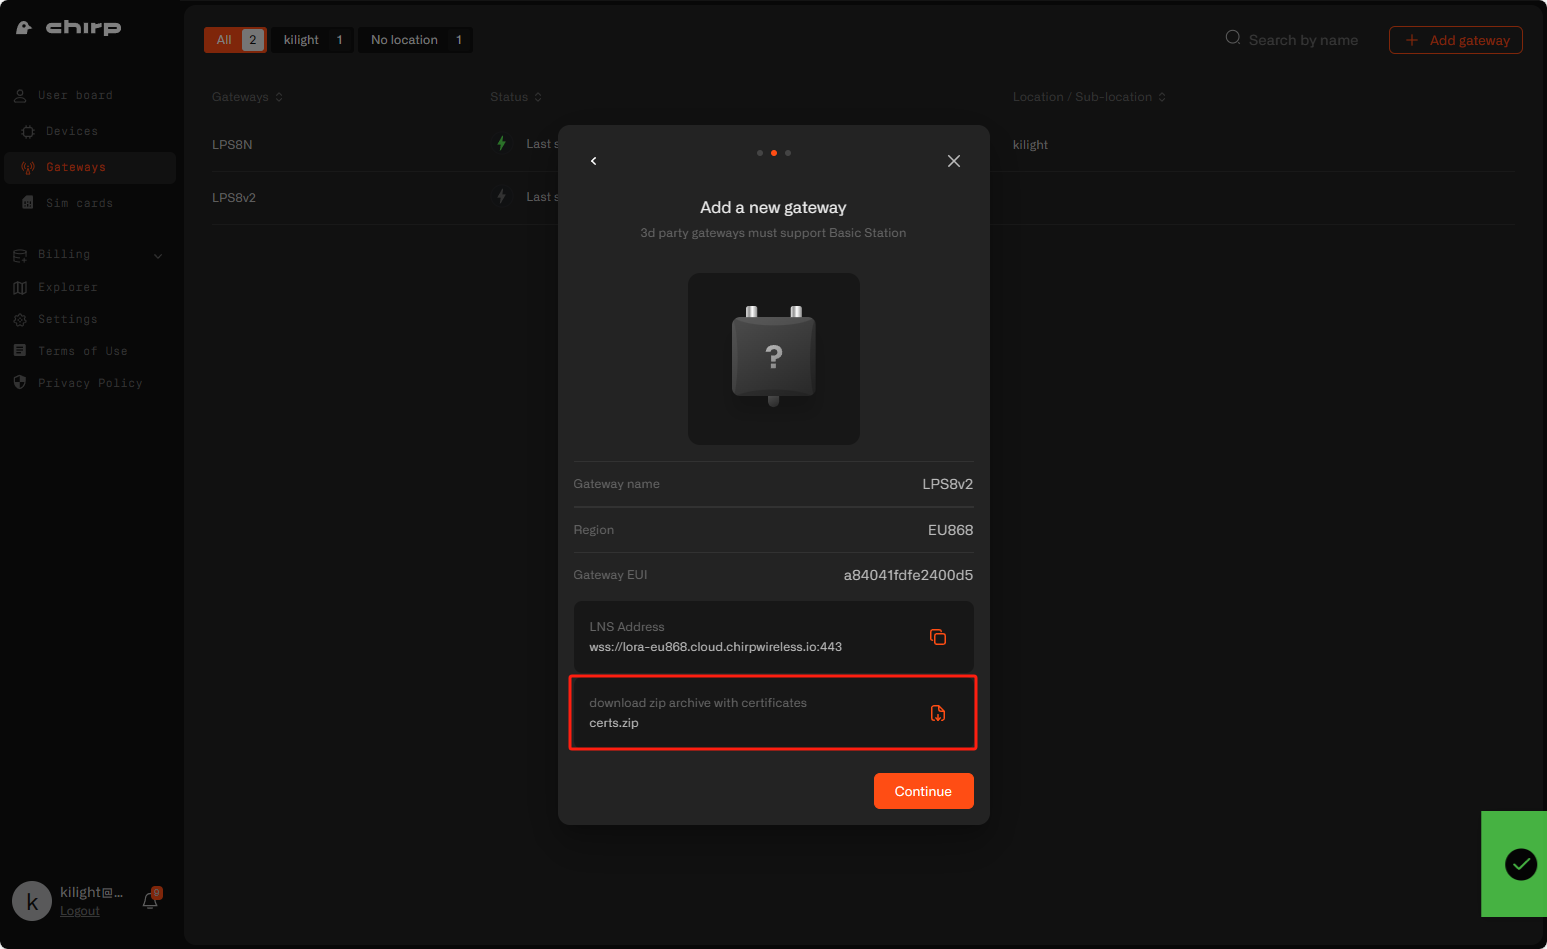Close the Add a new gateway dialog

point(954,161)
